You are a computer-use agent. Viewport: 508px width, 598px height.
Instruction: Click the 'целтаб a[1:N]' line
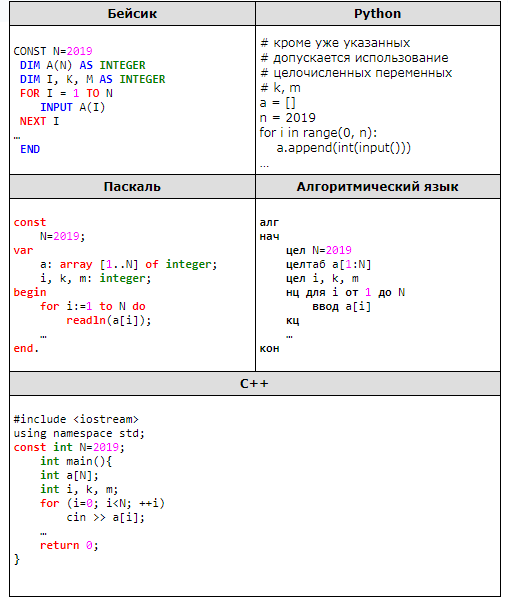coord(329,265)
